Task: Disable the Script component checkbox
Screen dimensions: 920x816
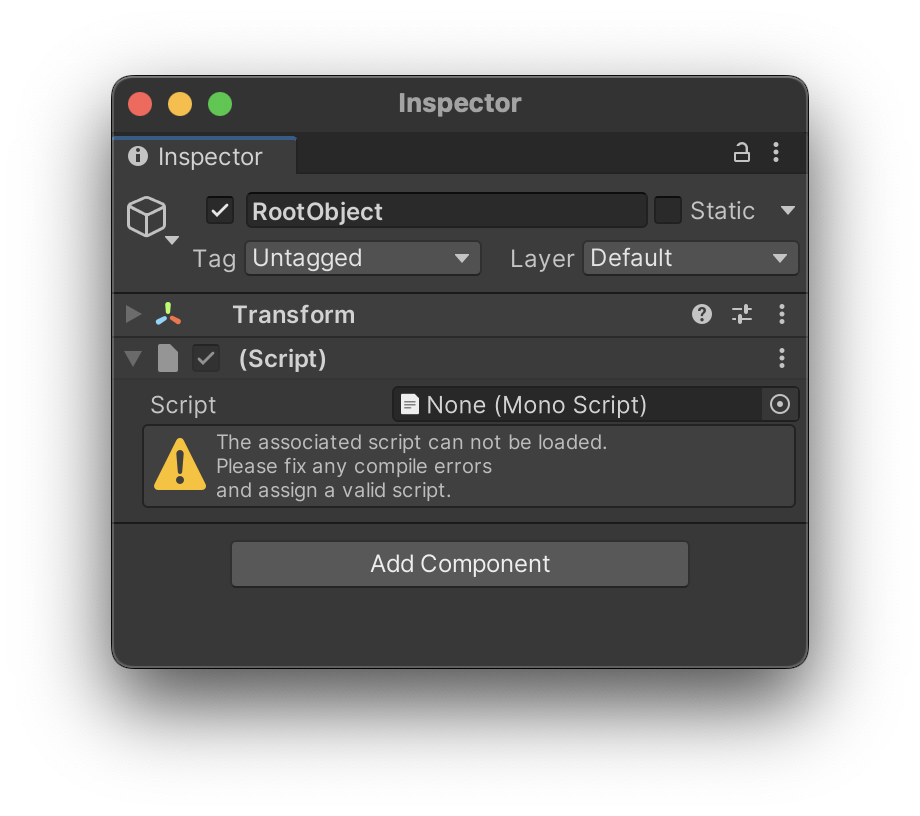Action: click(x=205, y=358)
